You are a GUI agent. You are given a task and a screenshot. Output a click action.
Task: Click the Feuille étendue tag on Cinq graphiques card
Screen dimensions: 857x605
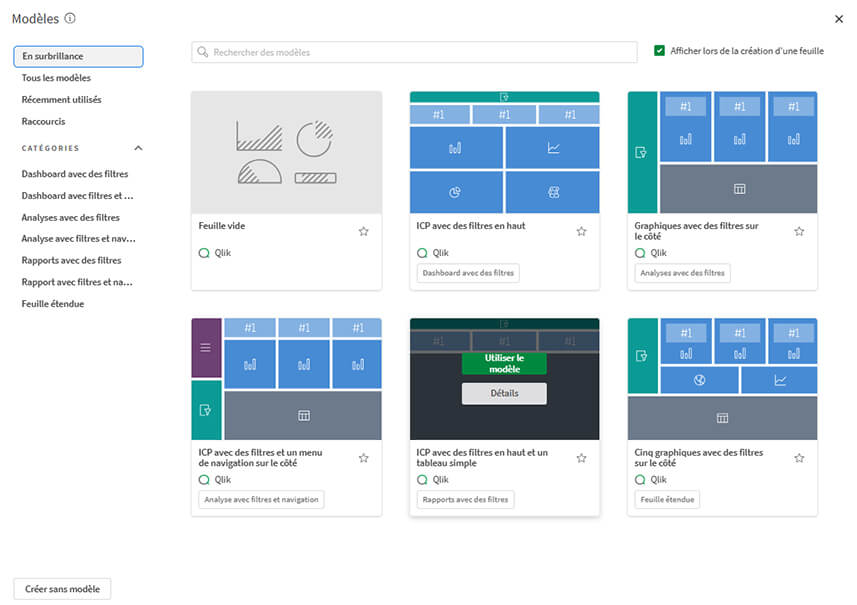click(666, 499)
